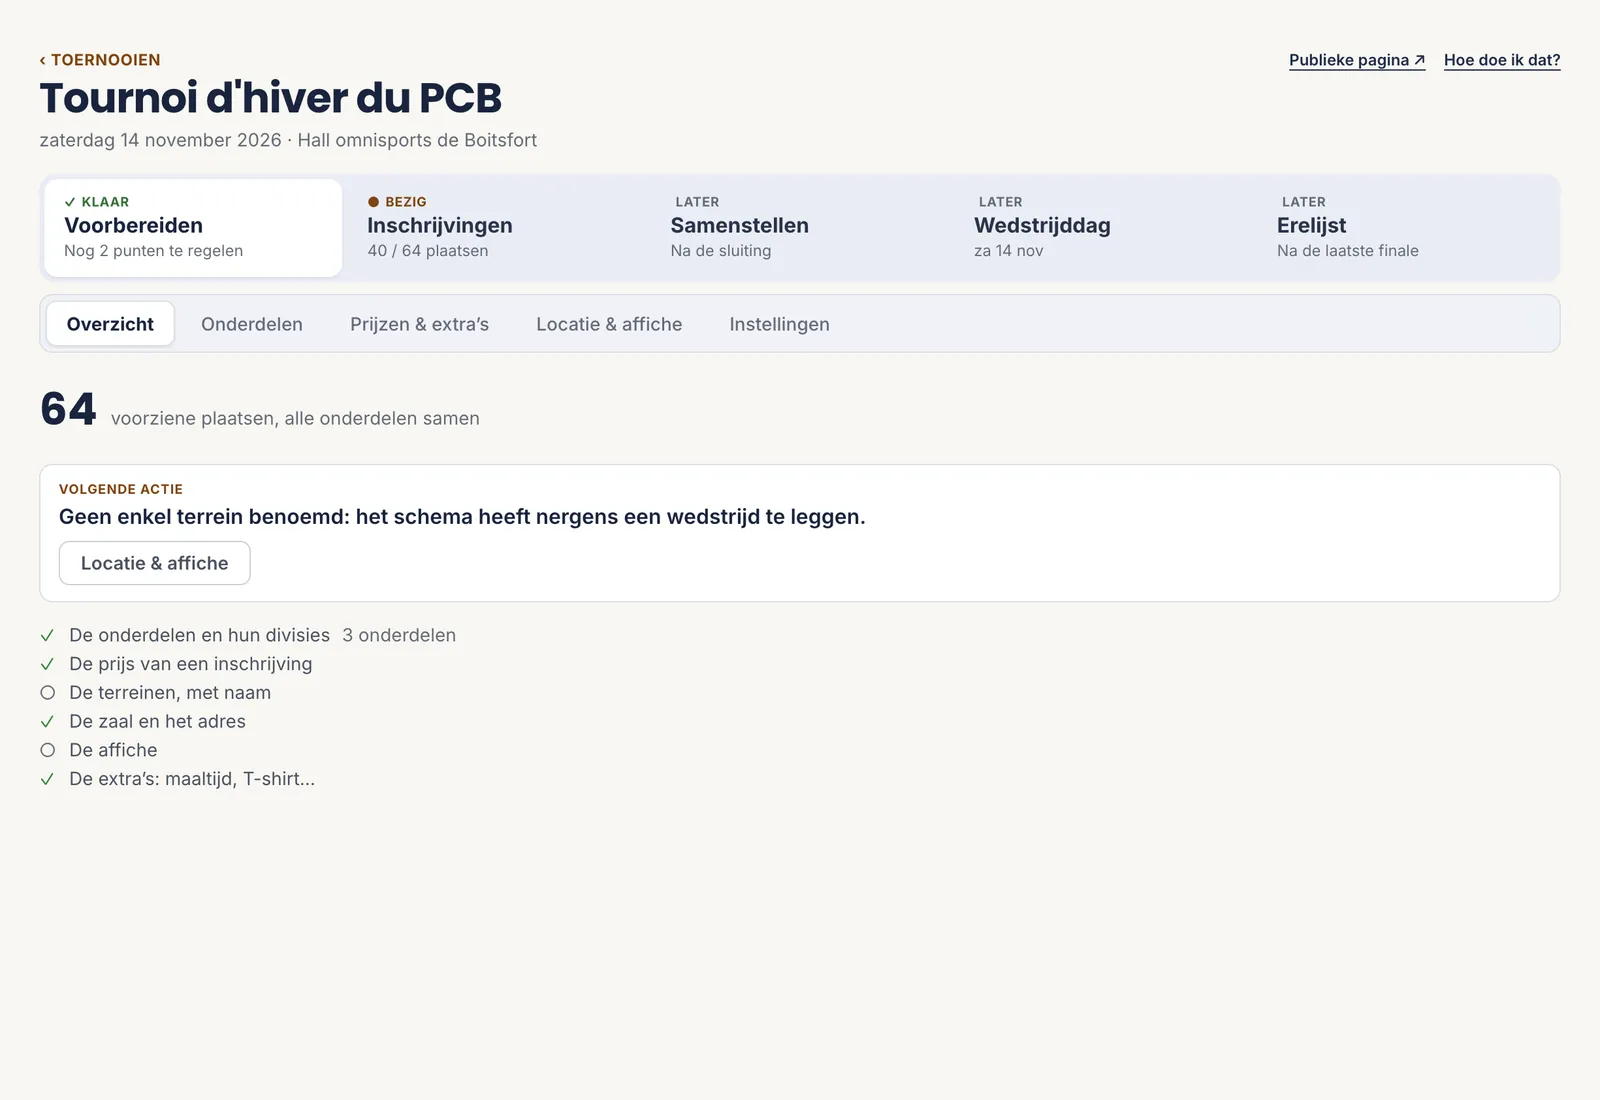This screenshot has height=1100, width=1600.
Task: Click checkmark icon beside 'De prijs van een inschrijving'
Action: (x=47, y=664)
